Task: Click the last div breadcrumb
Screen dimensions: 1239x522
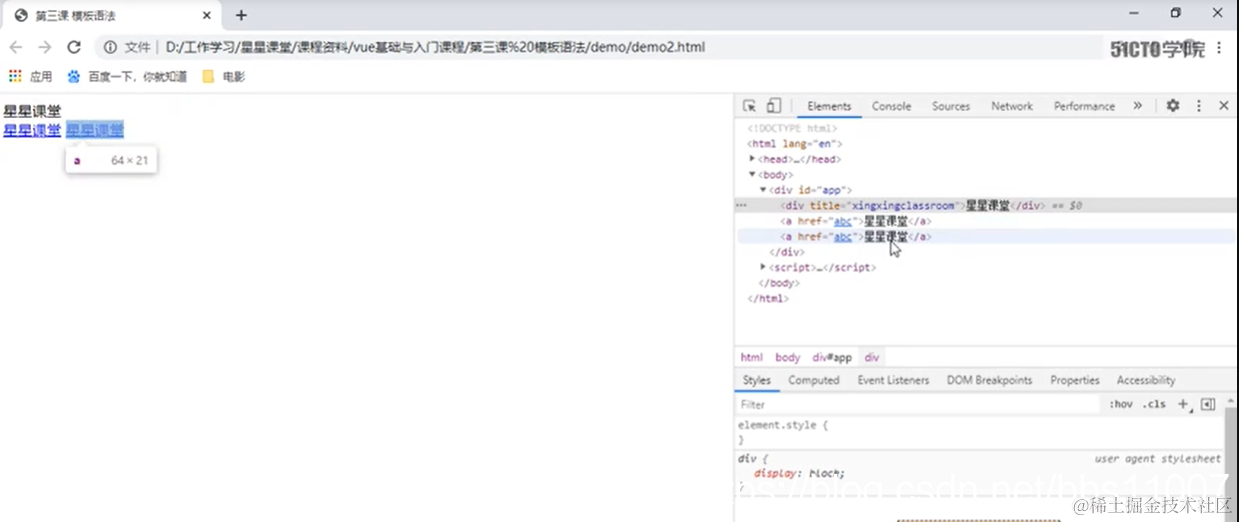Action: pyautogui.click(x=872, y=357)
